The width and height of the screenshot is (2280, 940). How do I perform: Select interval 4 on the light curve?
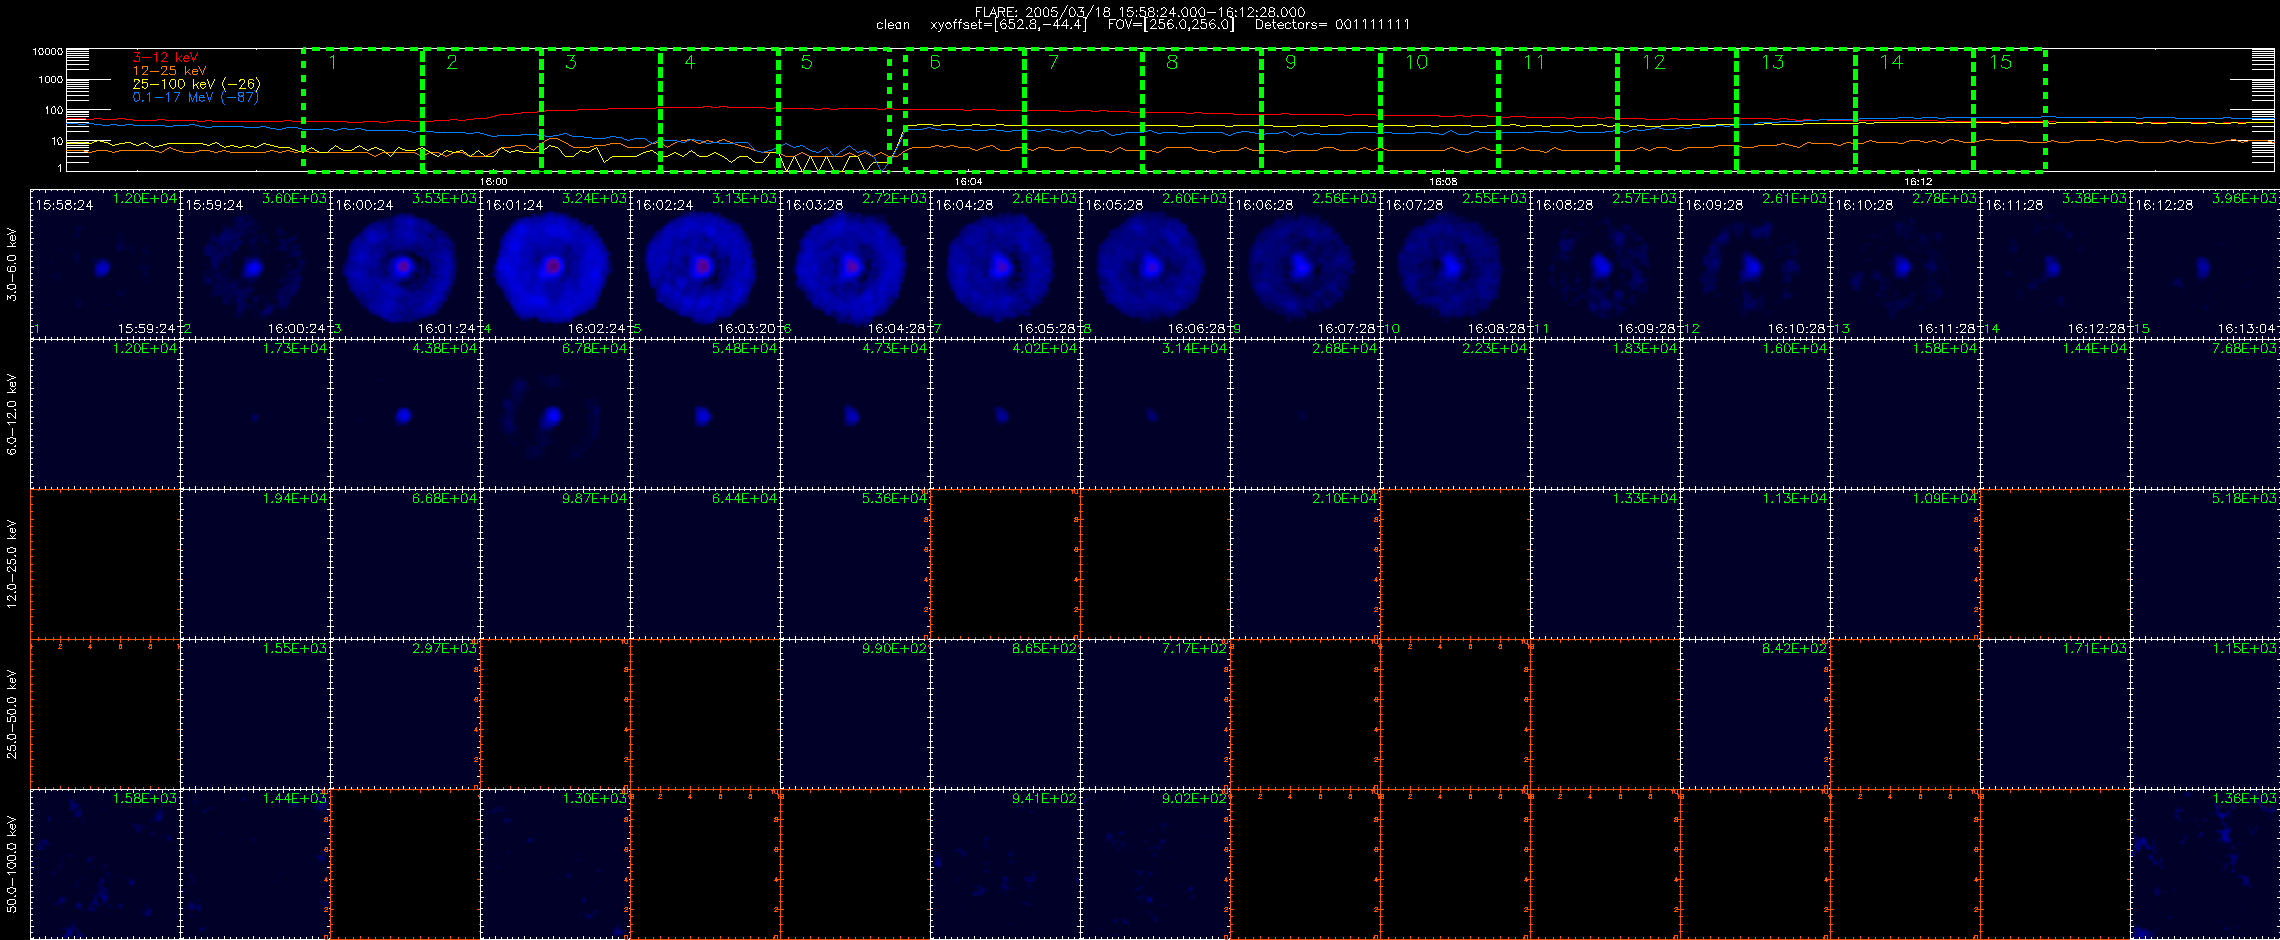[x=720, y=110]
